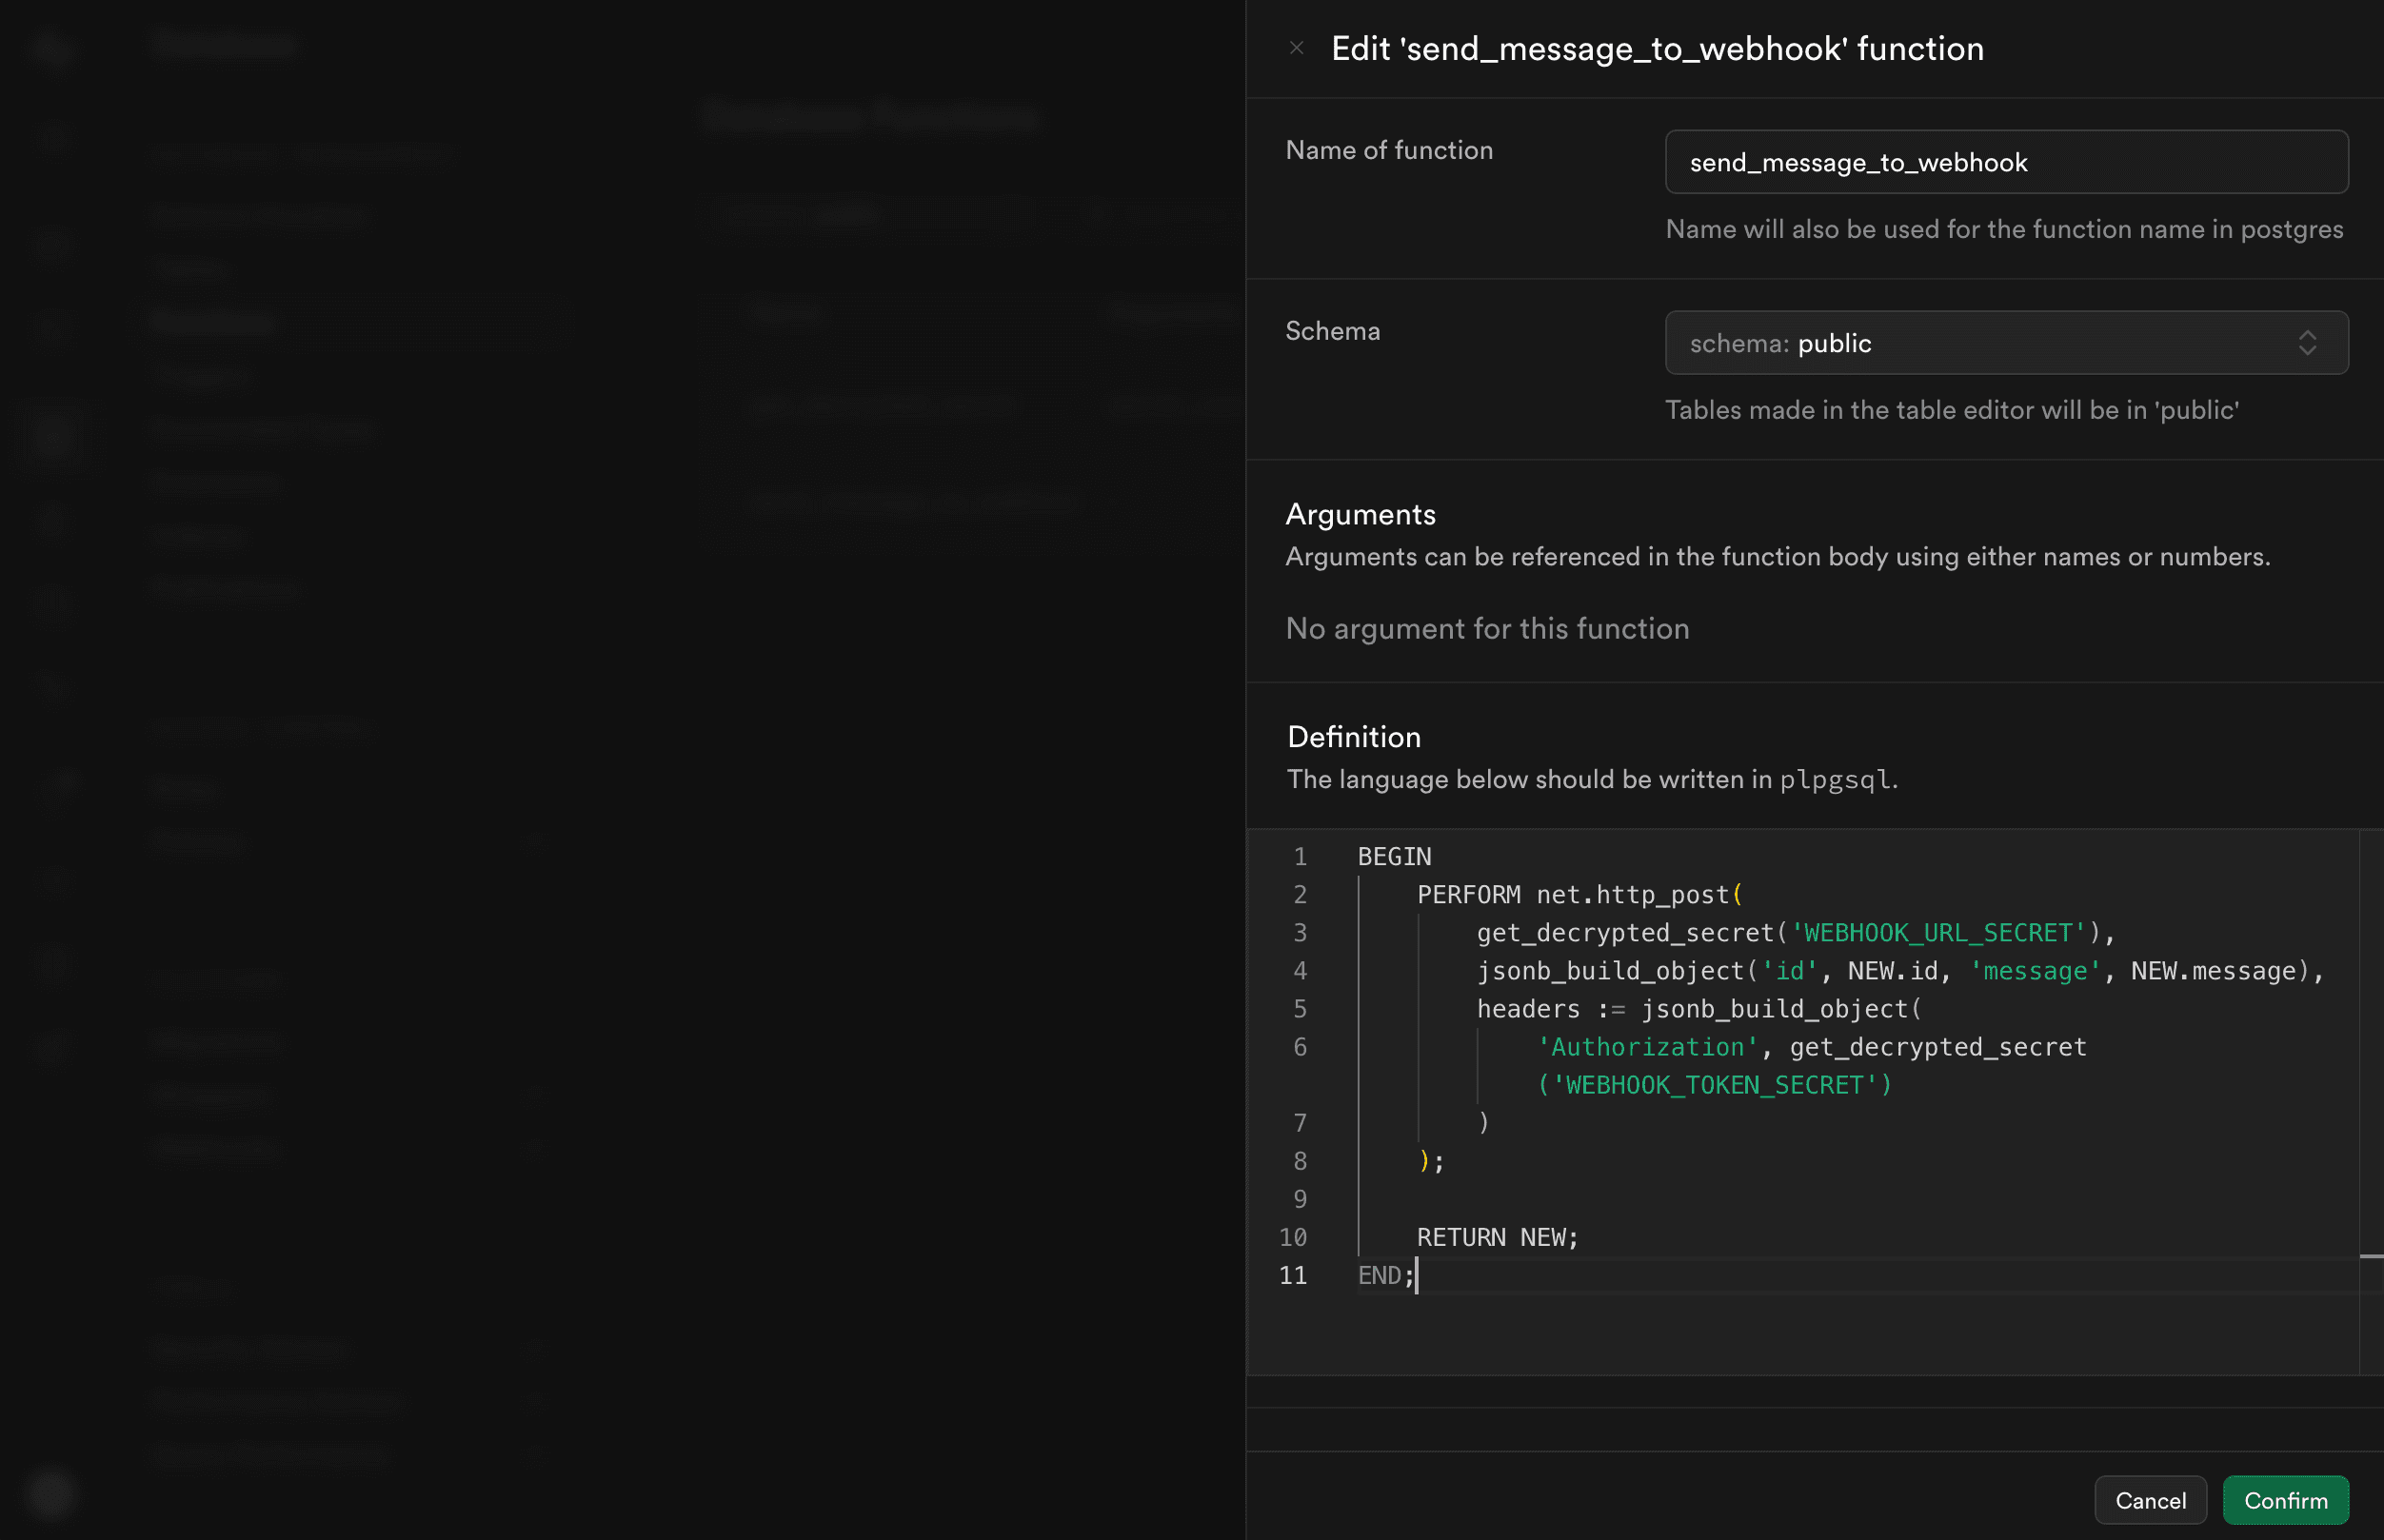Click 'No argument for this function' text
This screenshot has width=2384, height=1540.
tap(1487, 628)
